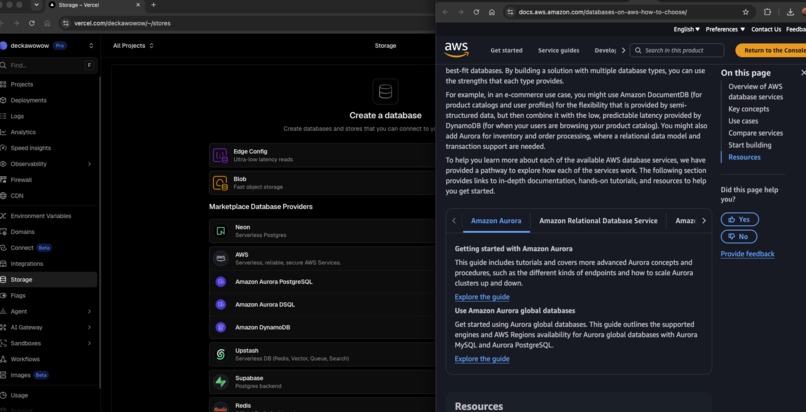The image size is (806, 412).
Task: Choose the Blob object storage option
Action: pos(322,182)
